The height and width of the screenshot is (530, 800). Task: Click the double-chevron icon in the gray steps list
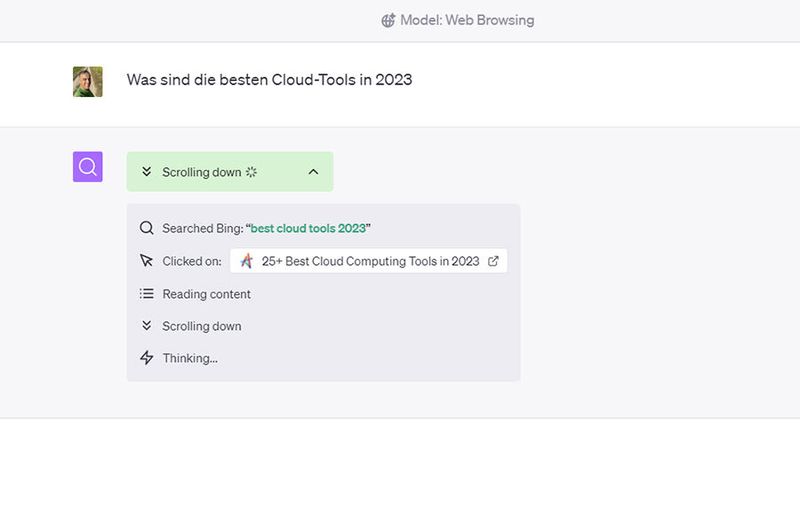147,326
